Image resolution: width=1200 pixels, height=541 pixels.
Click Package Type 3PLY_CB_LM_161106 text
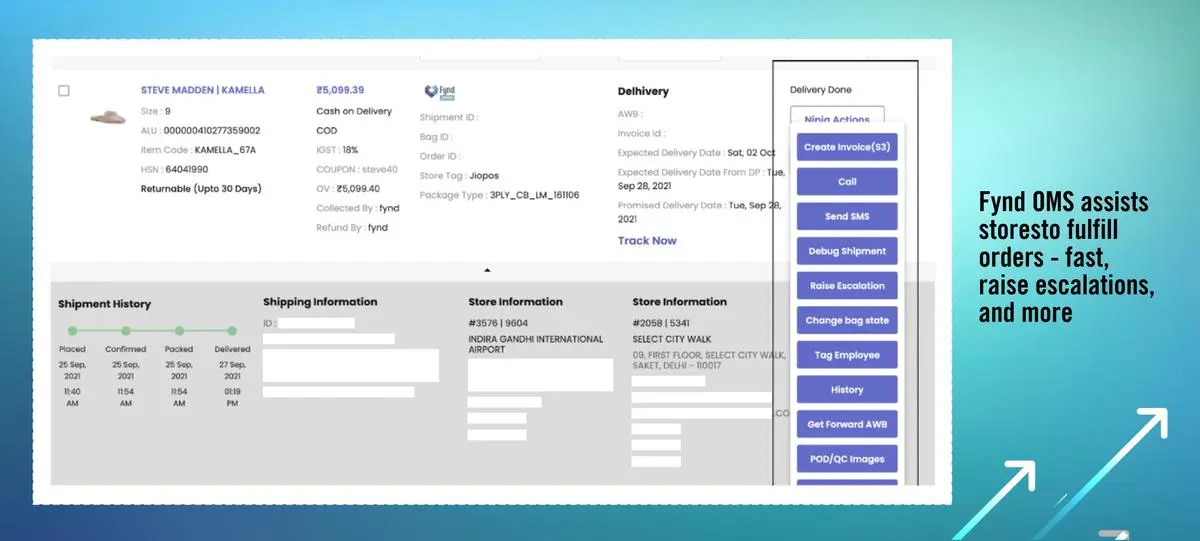(x=499, y=195)
